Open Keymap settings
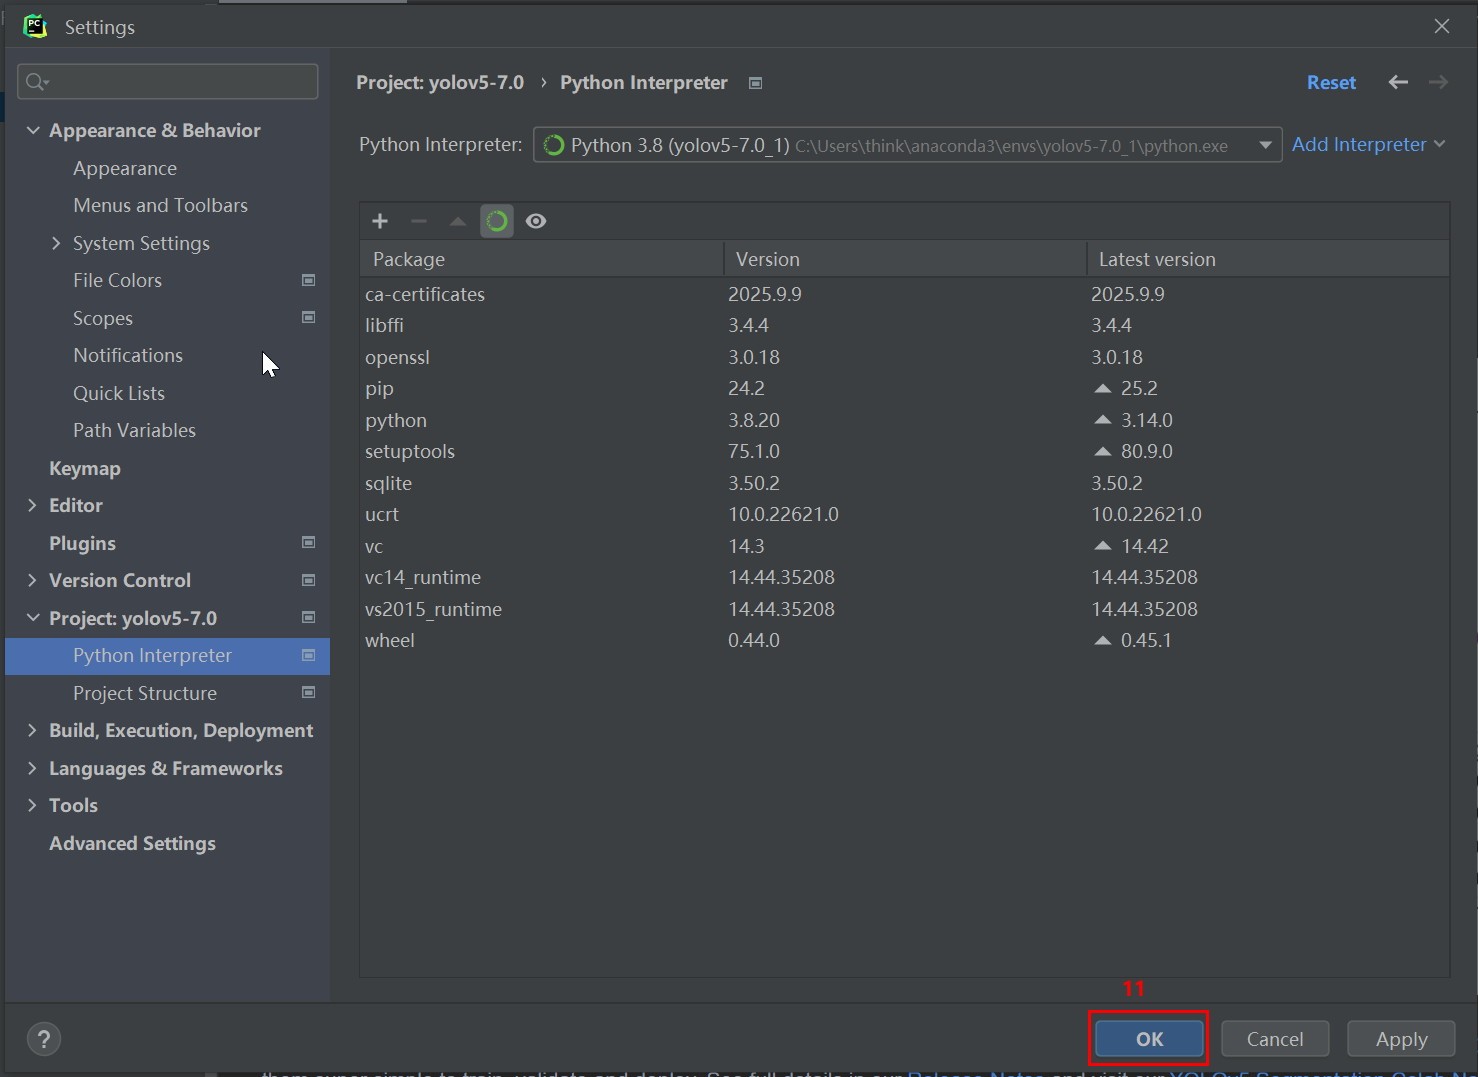Image resolution: width=1478 pixels, height=1077 pixels. coord(85,468)
